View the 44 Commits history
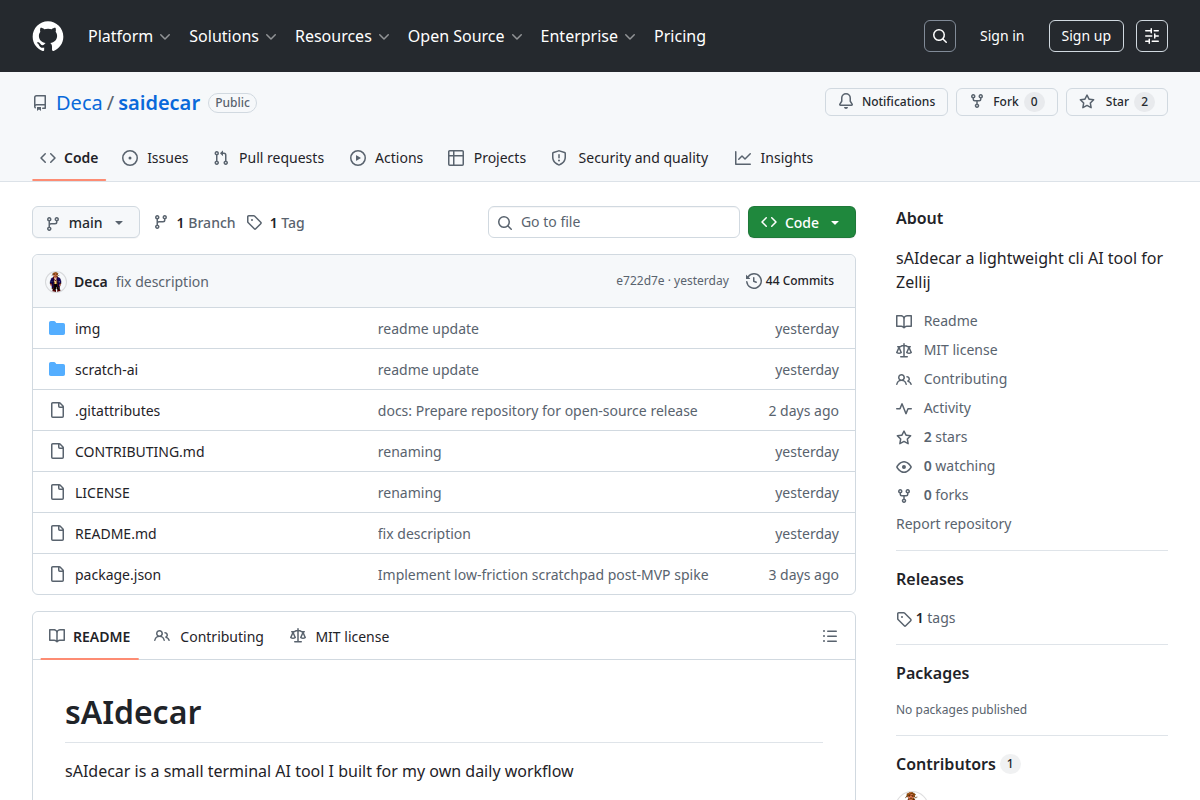The image size is (1200, 800). click(790, 281)
